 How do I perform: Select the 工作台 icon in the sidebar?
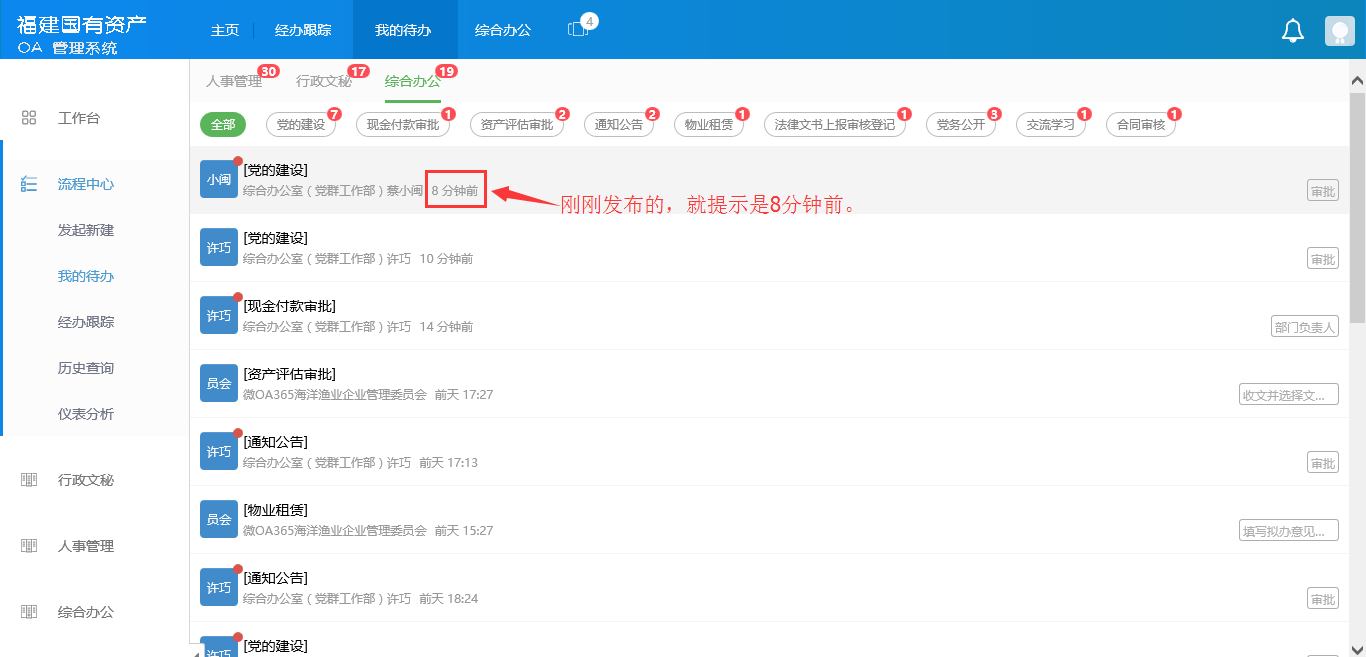click(28, 117)
